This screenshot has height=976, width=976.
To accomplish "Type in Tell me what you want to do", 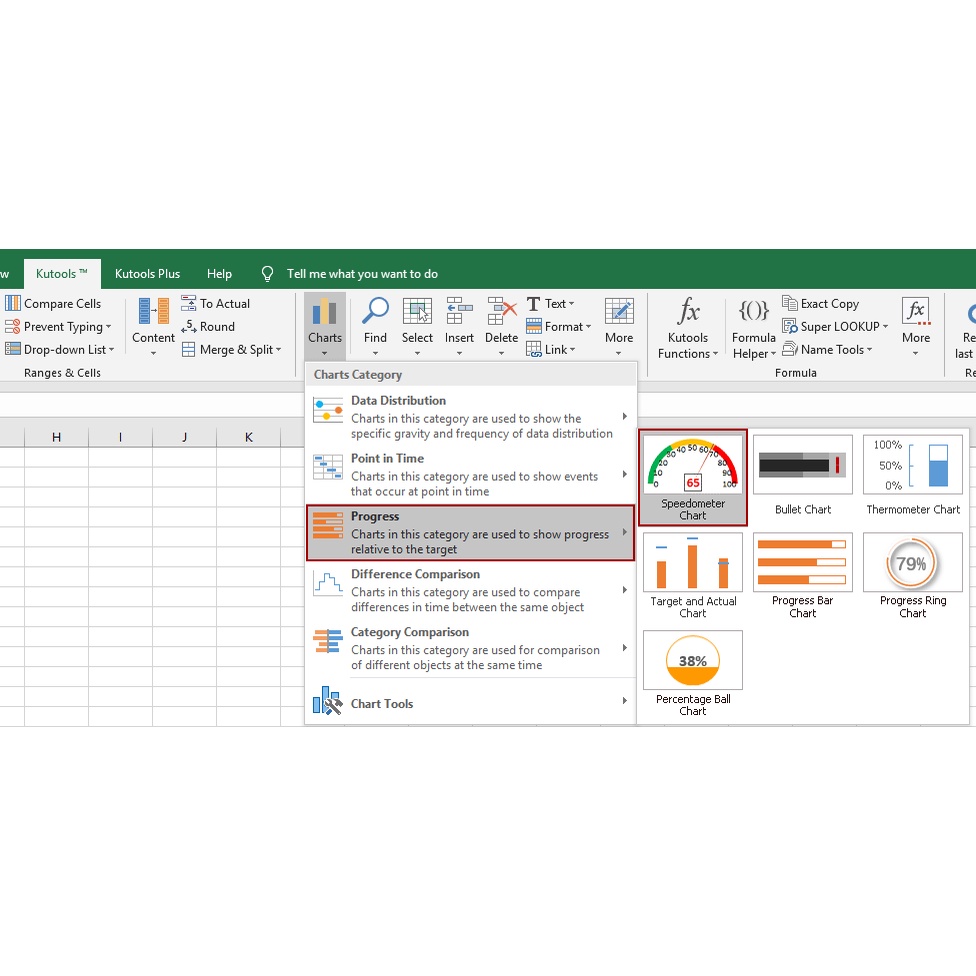I will (362, 274).
